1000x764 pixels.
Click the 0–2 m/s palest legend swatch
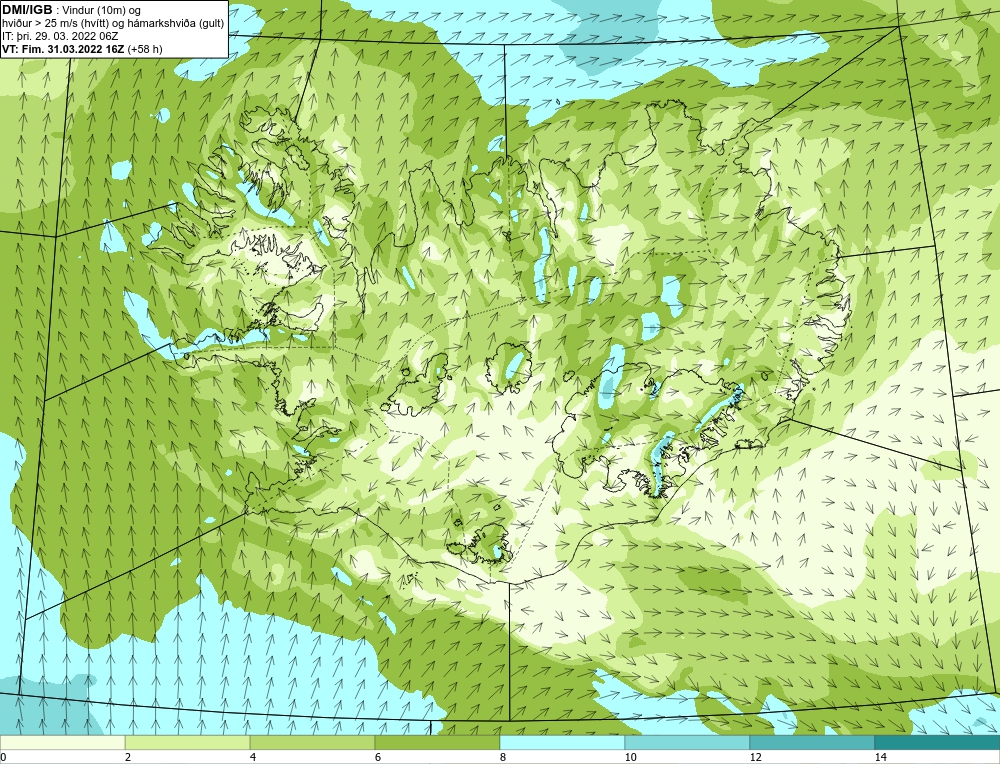[62, 743]
